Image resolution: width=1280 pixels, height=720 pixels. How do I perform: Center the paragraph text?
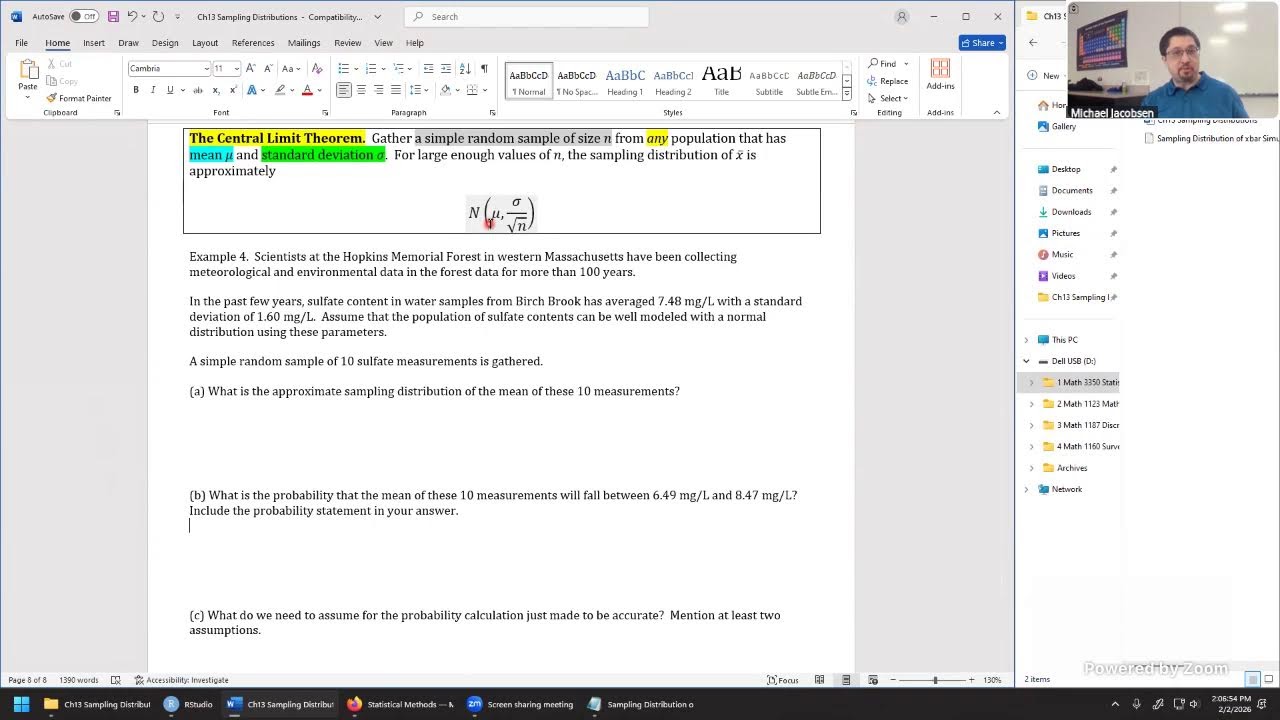click(361, 90)
